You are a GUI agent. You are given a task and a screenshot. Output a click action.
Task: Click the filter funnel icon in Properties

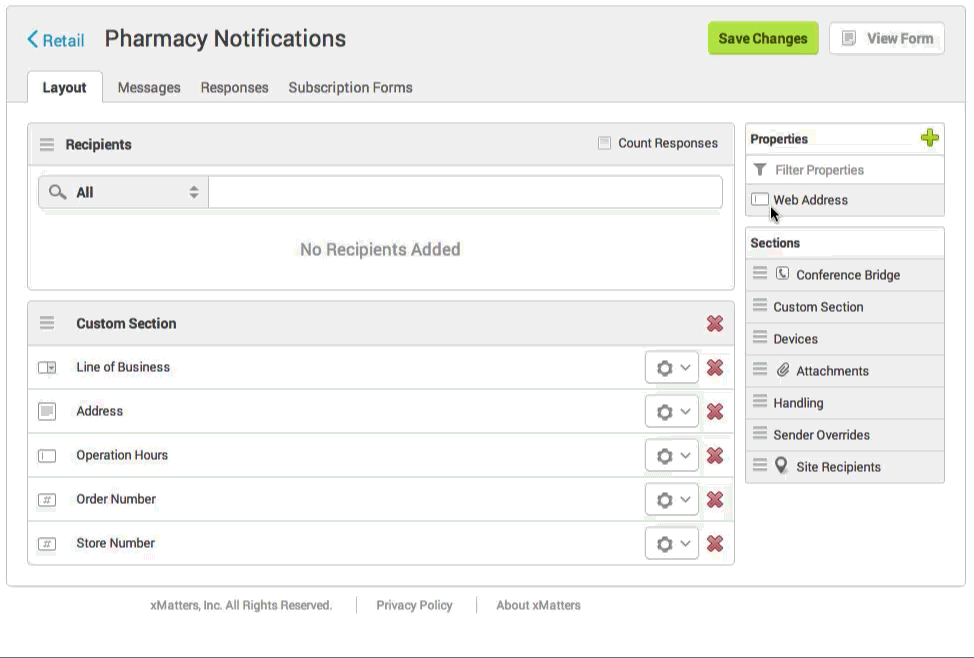pos(761,169)
